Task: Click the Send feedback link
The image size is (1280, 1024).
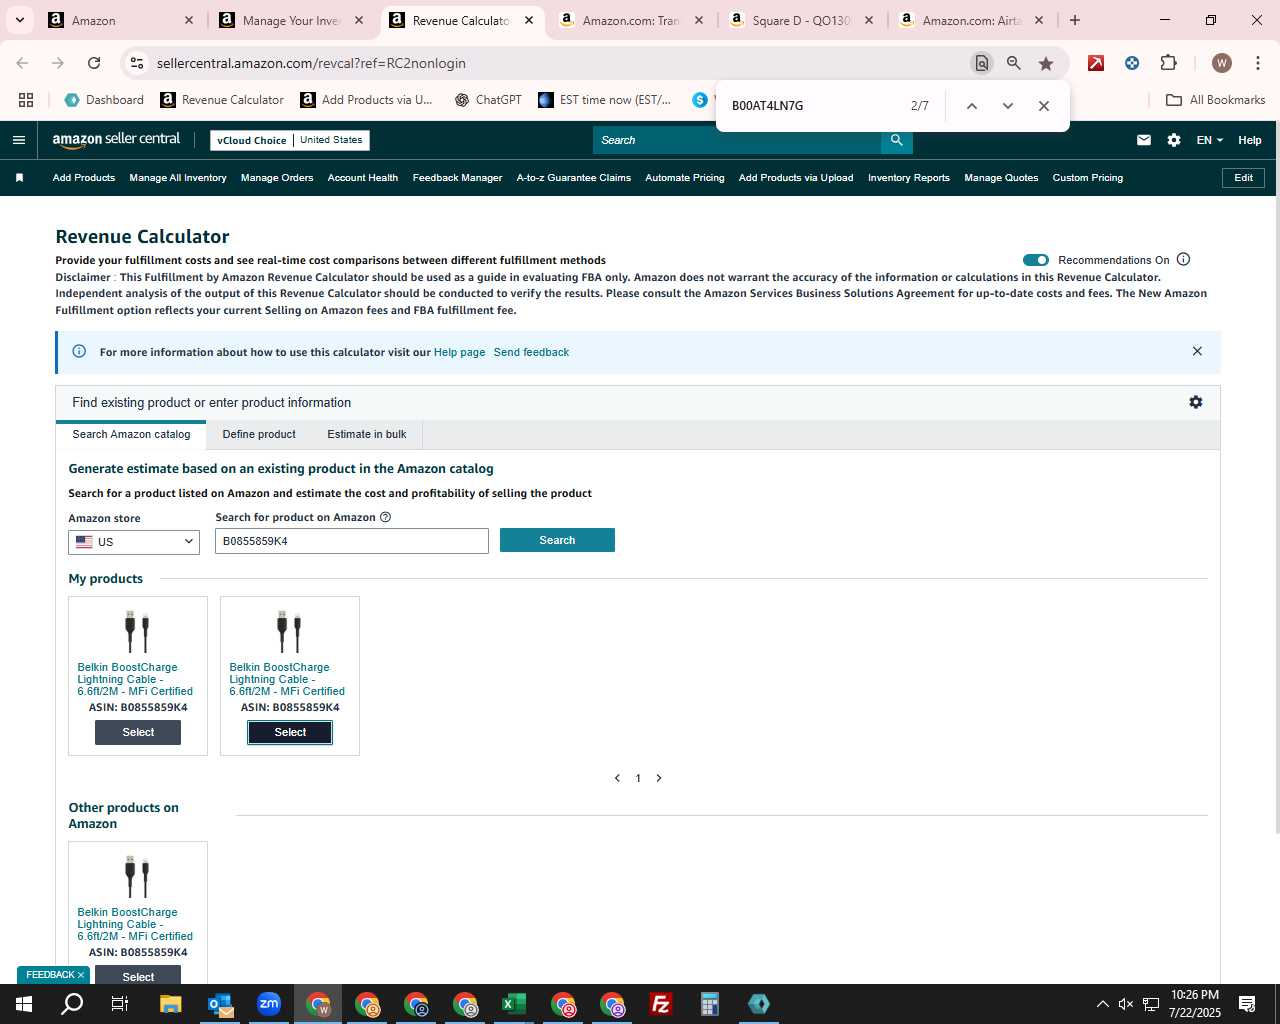Action: click(x=531, y=352)
